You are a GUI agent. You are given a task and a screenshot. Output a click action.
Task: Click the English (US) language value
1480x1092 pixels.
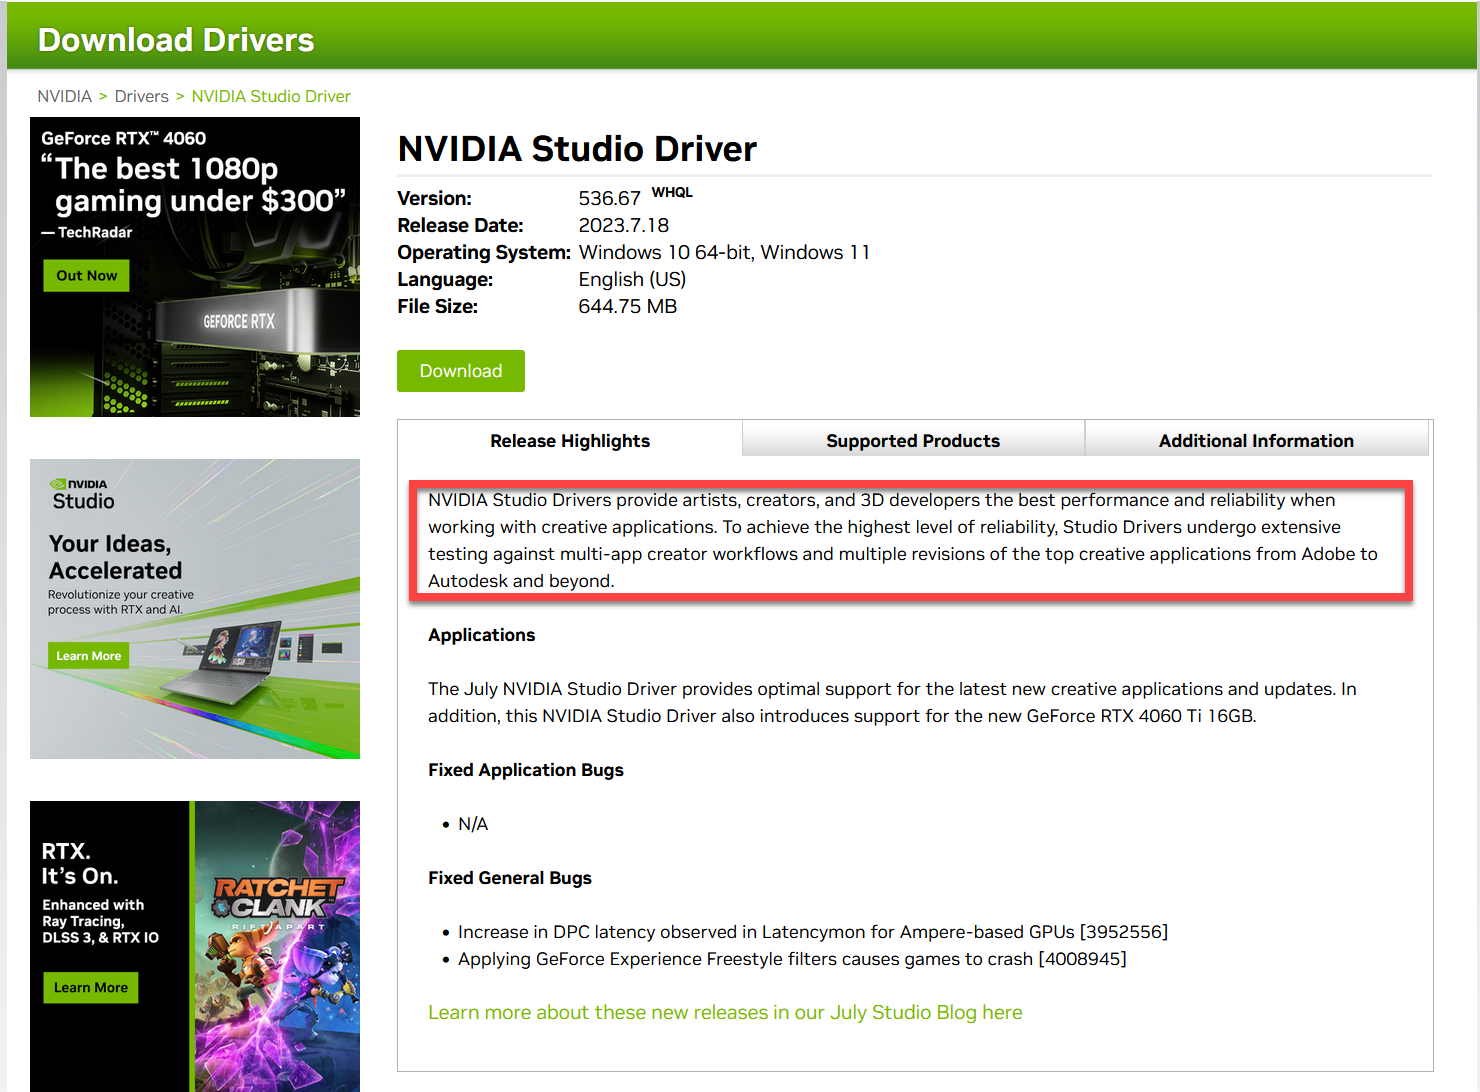pos(632,279)
